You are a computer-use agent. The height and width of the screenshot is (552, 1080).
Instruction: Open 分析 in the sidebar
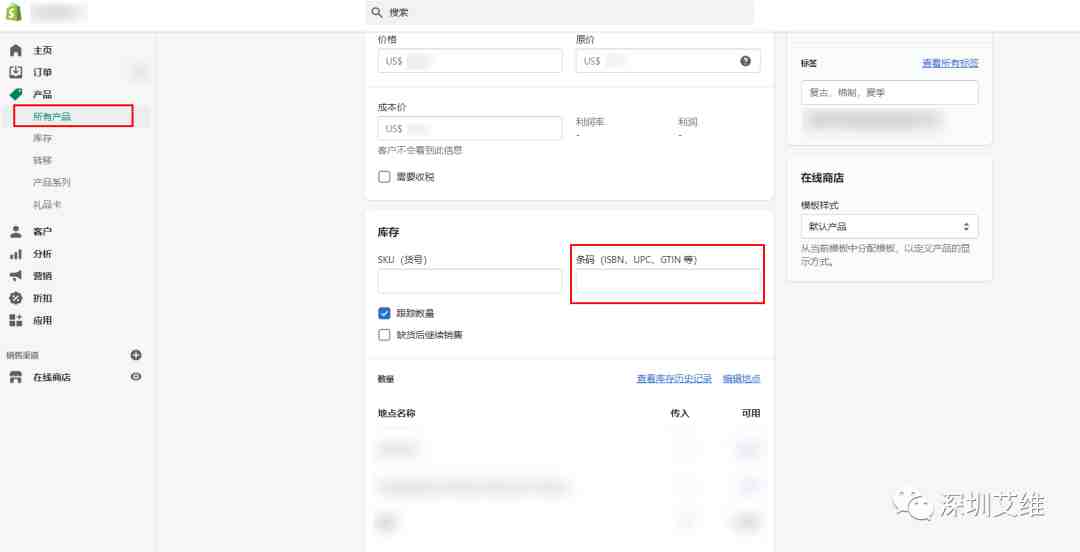point(43,254)
